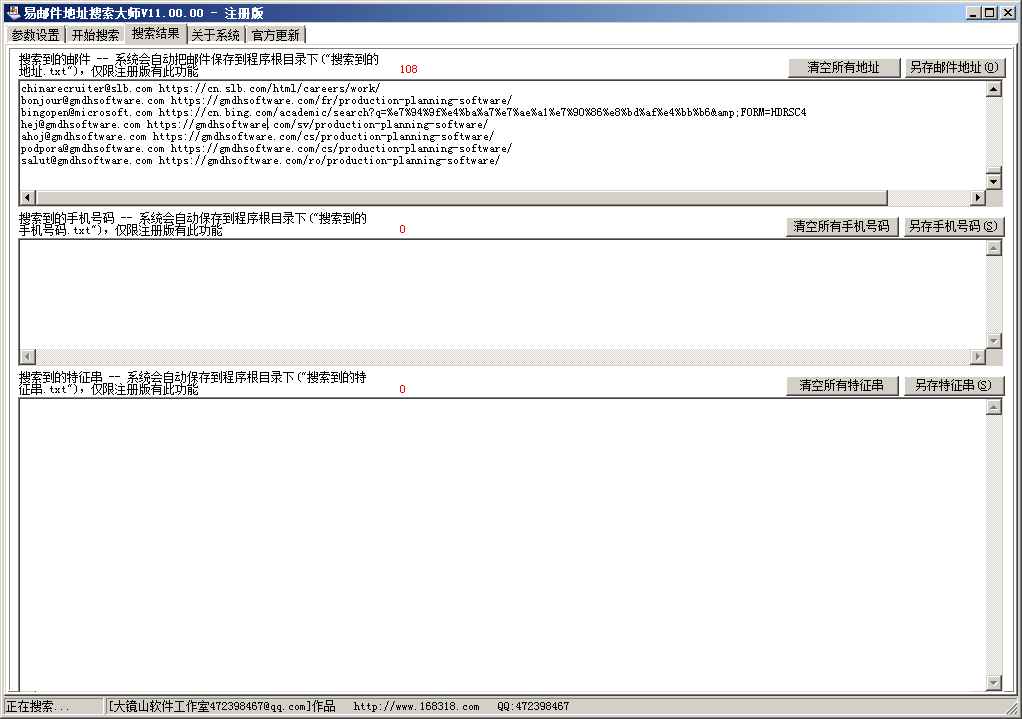The image size is (1022, 719).
Task: Open the 关于系统 tab
Action: 215,35
